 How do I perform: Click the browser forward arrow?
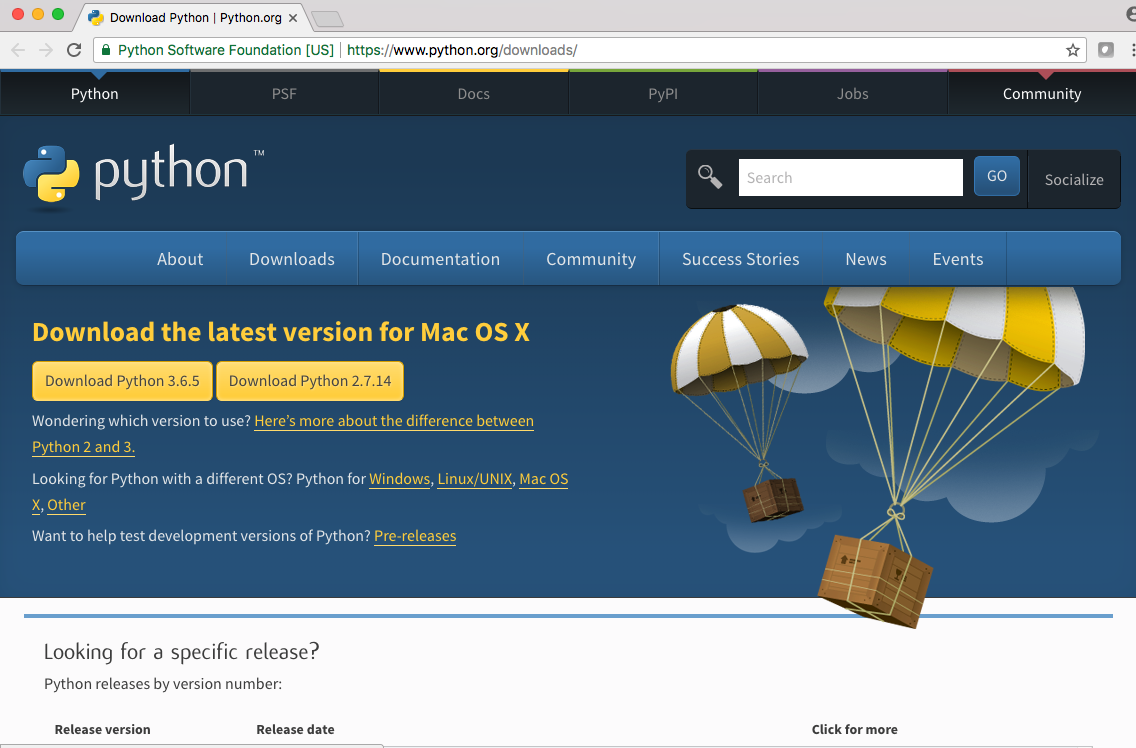pyautogui.click(x=46, y=50)
